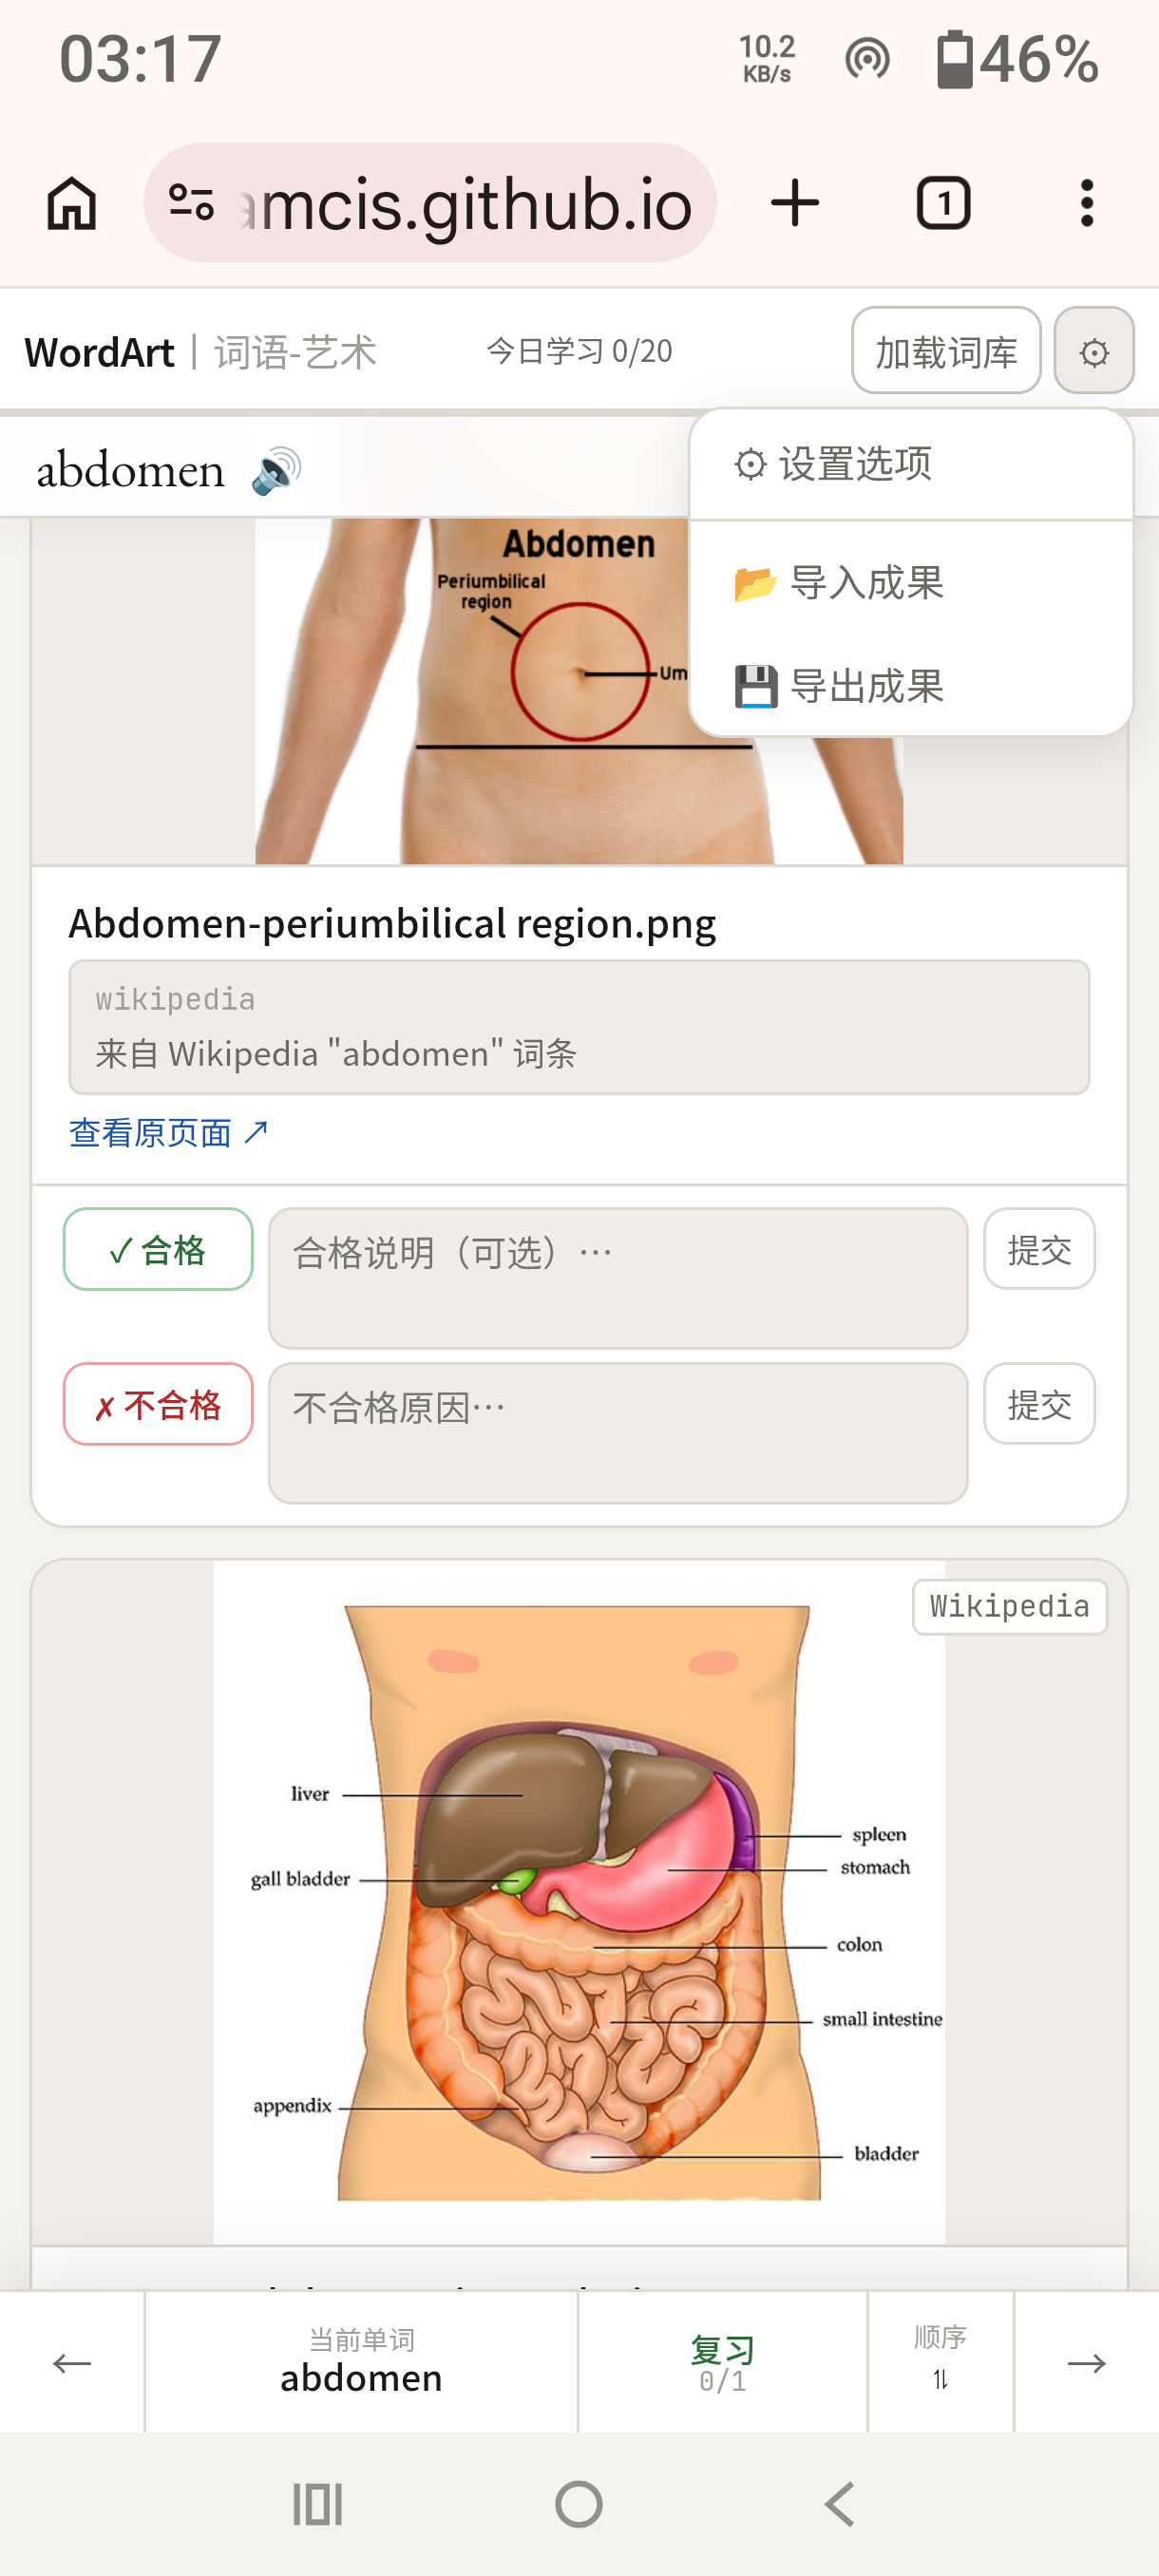The width and height of the screenshot is (1159, 2576).
Task: Open the 复习 review section
Action: point(722,2362)
